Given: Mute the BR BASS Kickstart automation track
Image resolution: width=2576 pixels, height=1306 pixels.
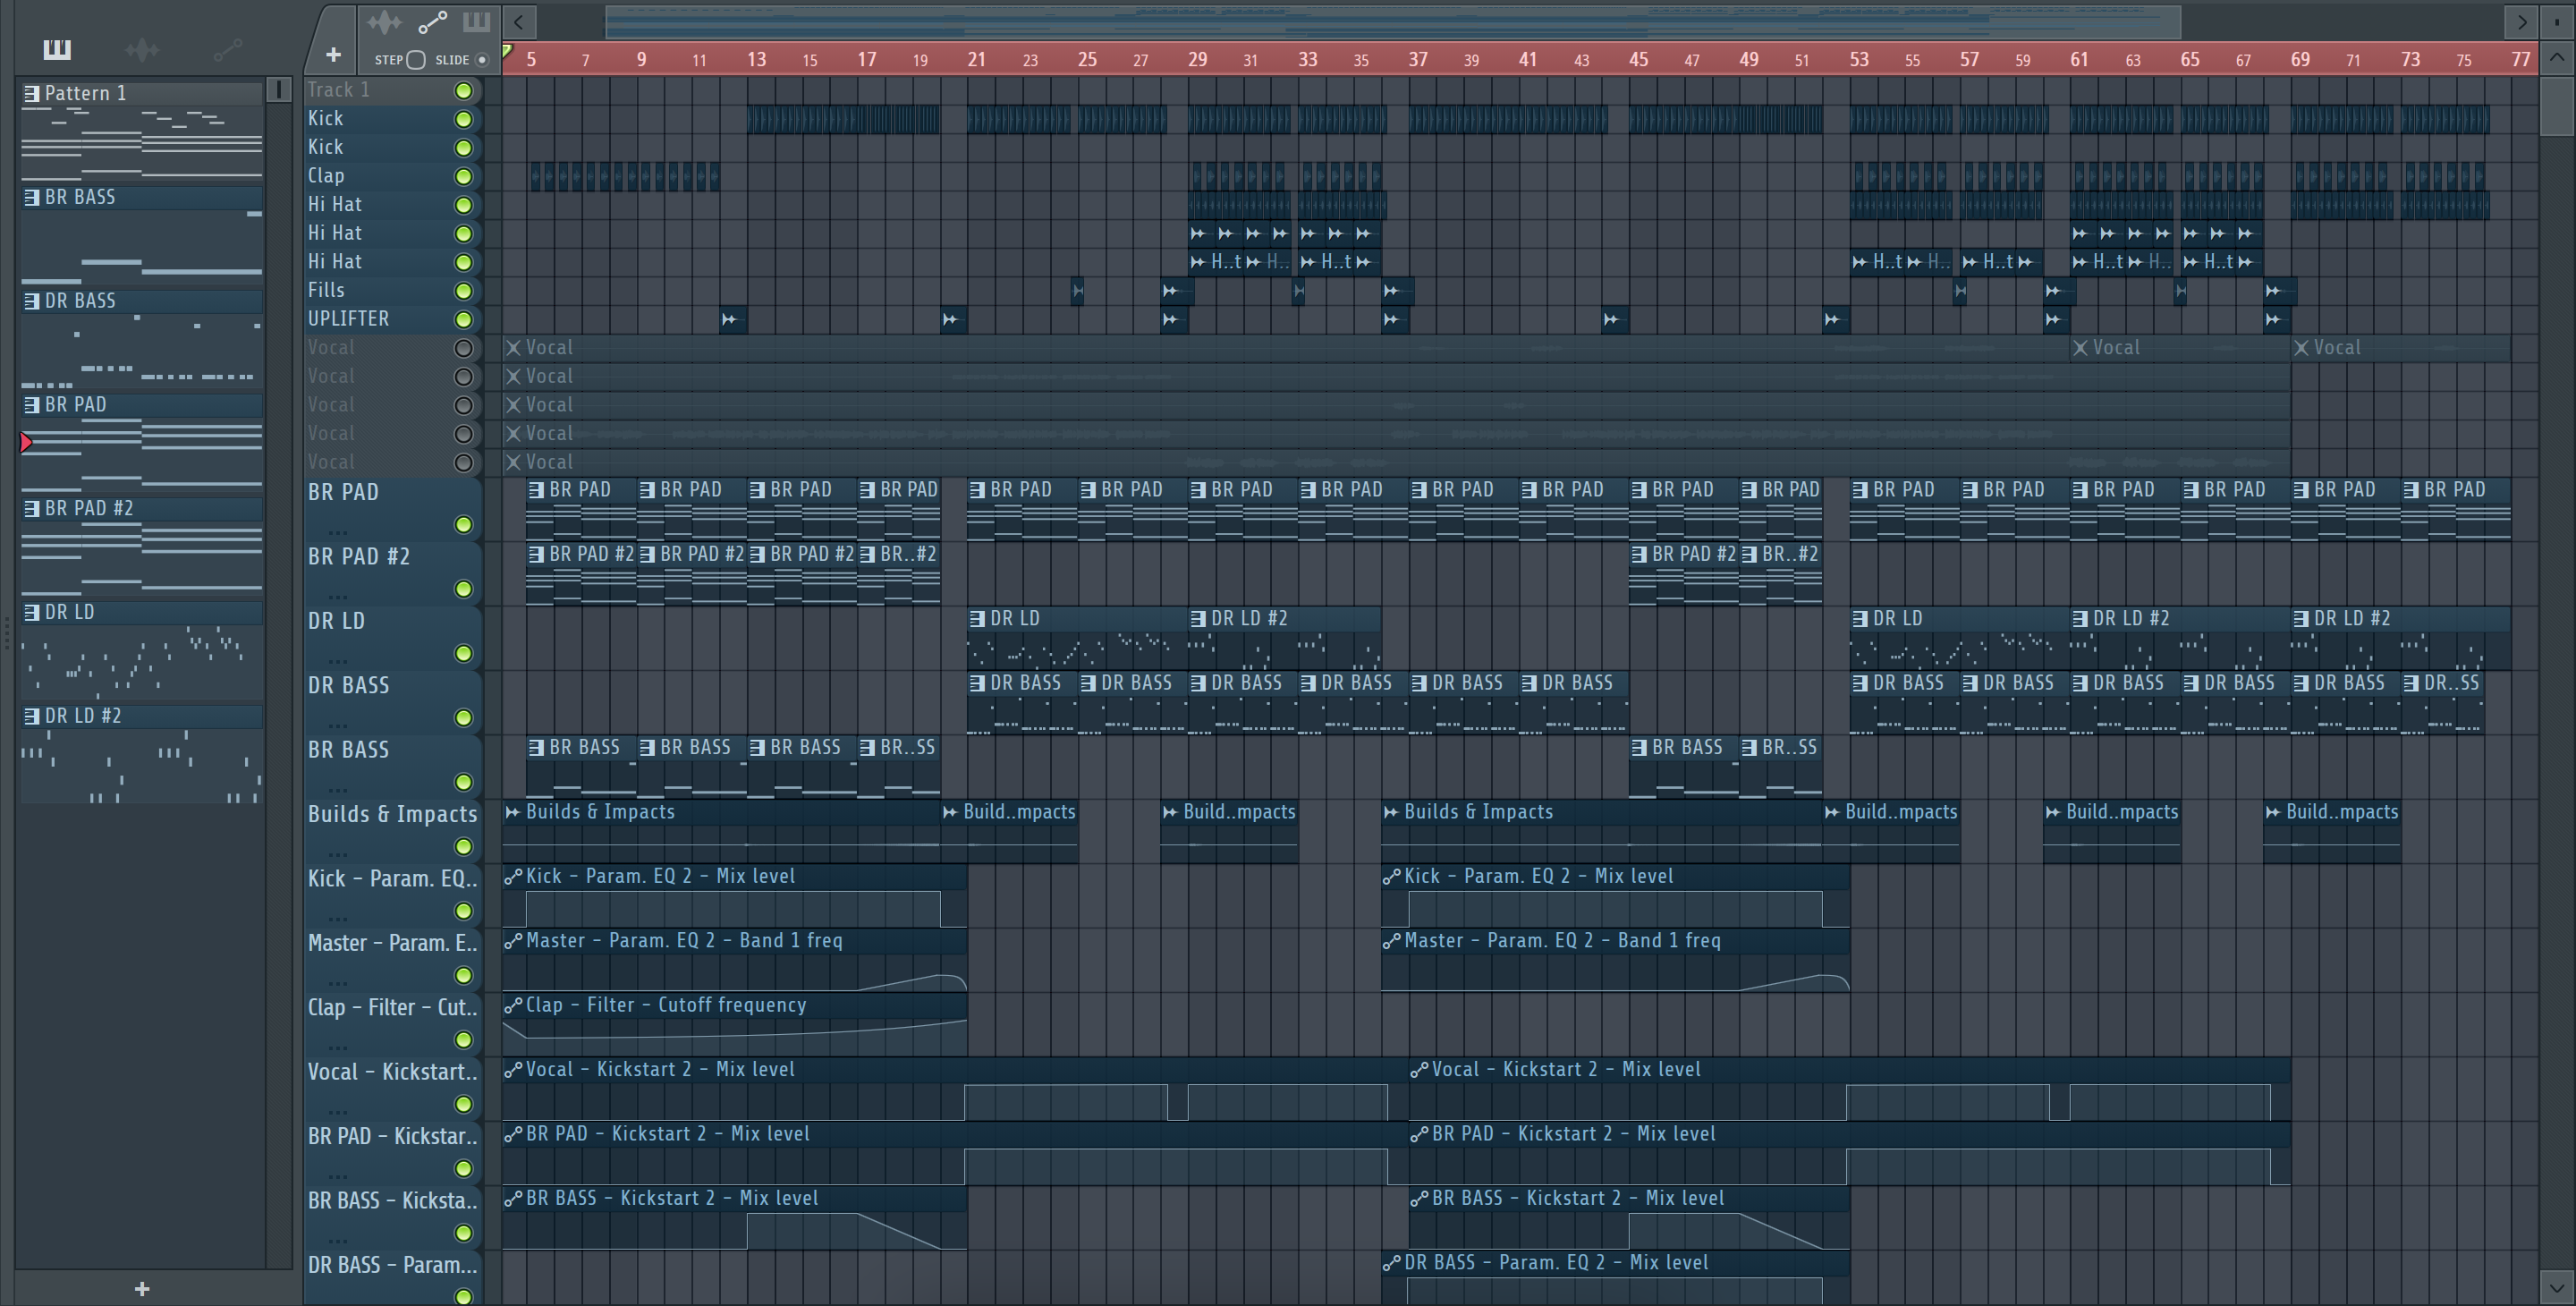Looking at the screenshot, I should (463, 1233).
